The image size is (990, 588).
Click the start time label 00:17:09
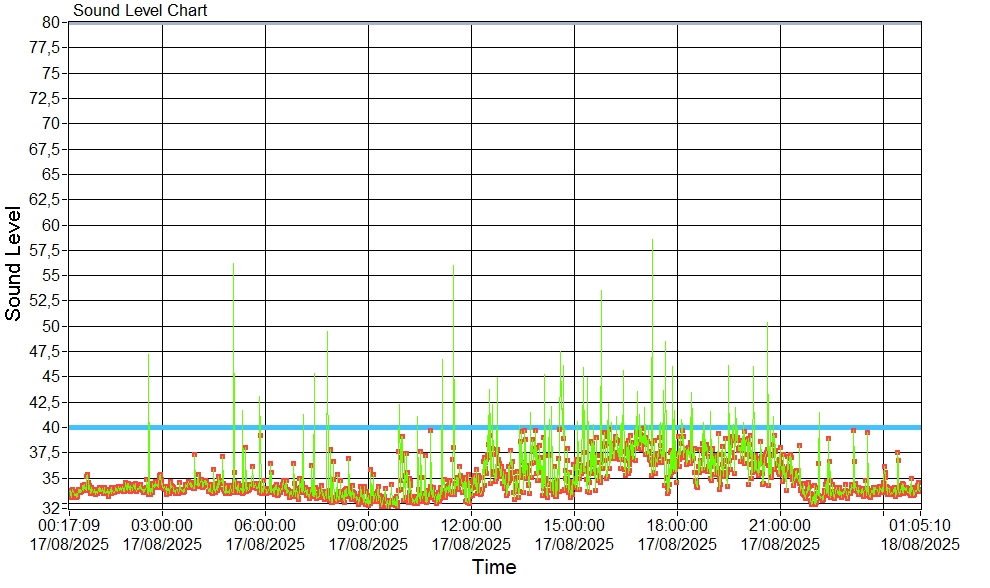pyautogui.click(x=68, y=525)
